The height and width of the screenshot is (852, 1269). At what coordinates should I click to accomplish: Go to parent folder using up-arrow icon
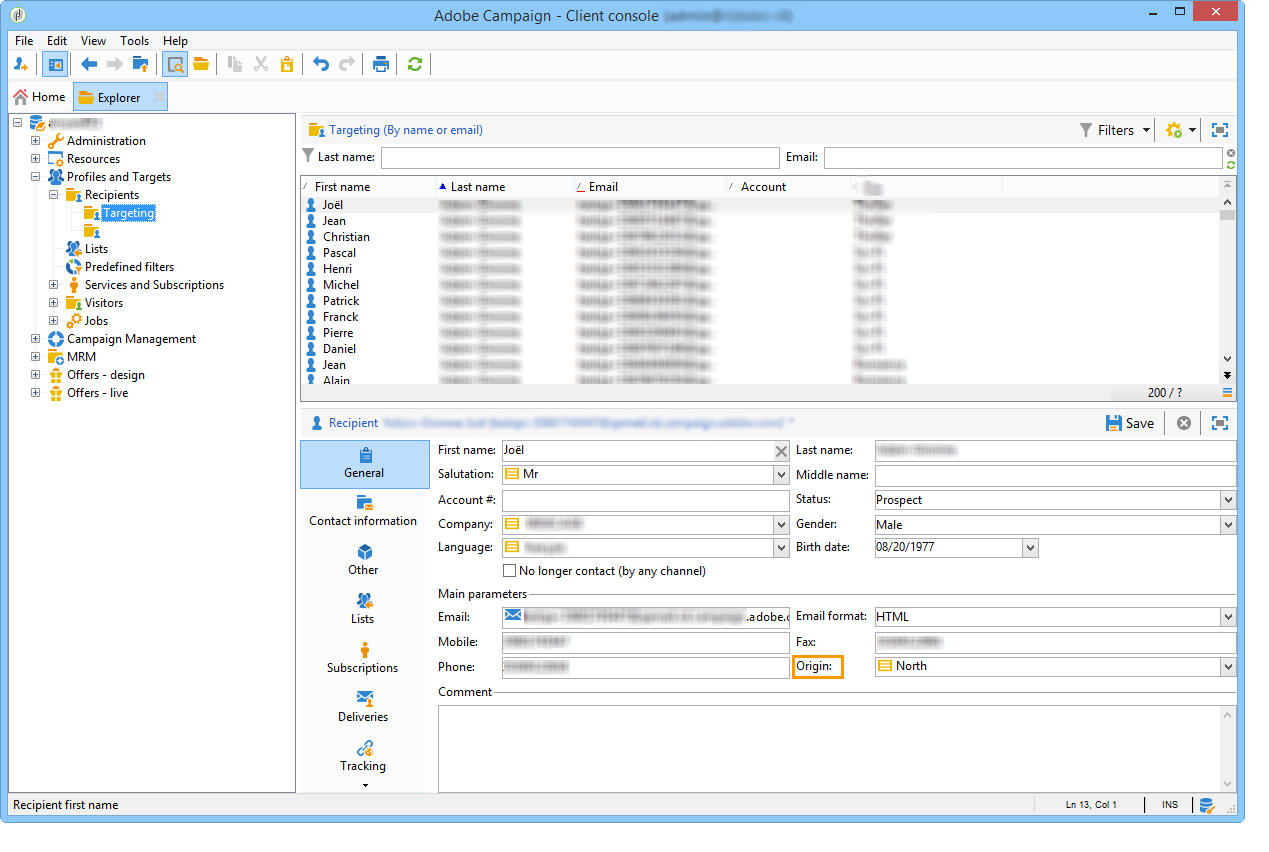coord(140,64)
